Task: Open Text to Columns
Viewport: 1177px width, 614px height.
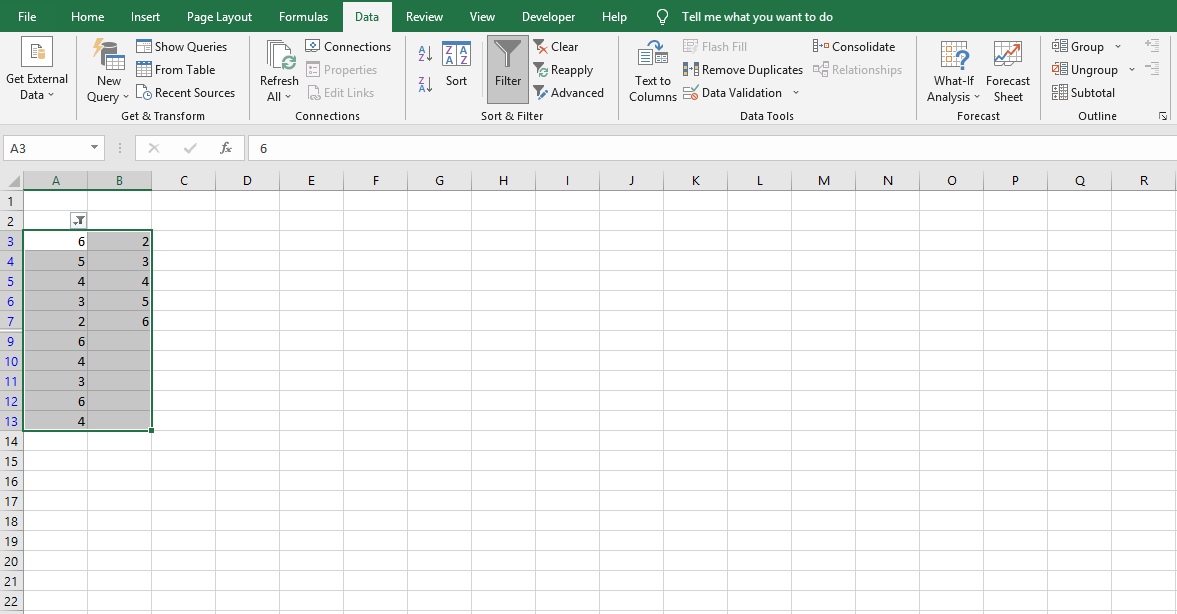Action: 651,69
